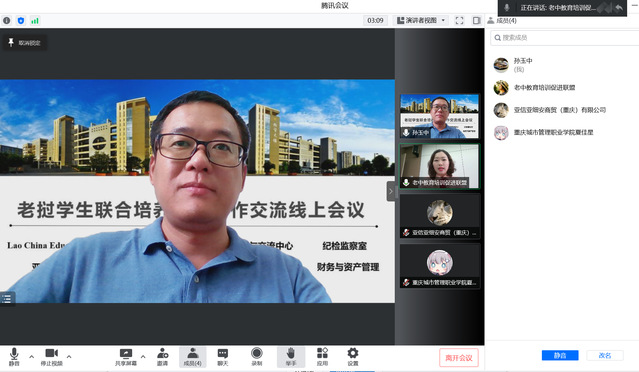The height and width of the screenshot is (372, 639).
Task: Expand video options arrow beside camera
Action: coord(69,357)
